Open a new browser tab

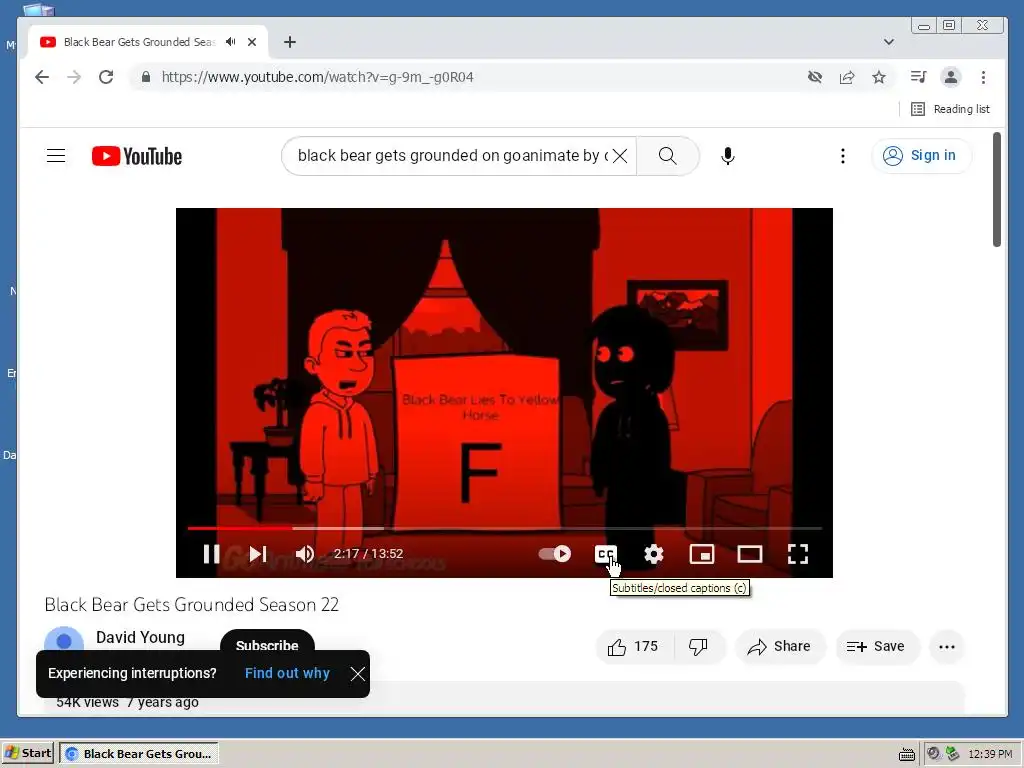(290, 42)
